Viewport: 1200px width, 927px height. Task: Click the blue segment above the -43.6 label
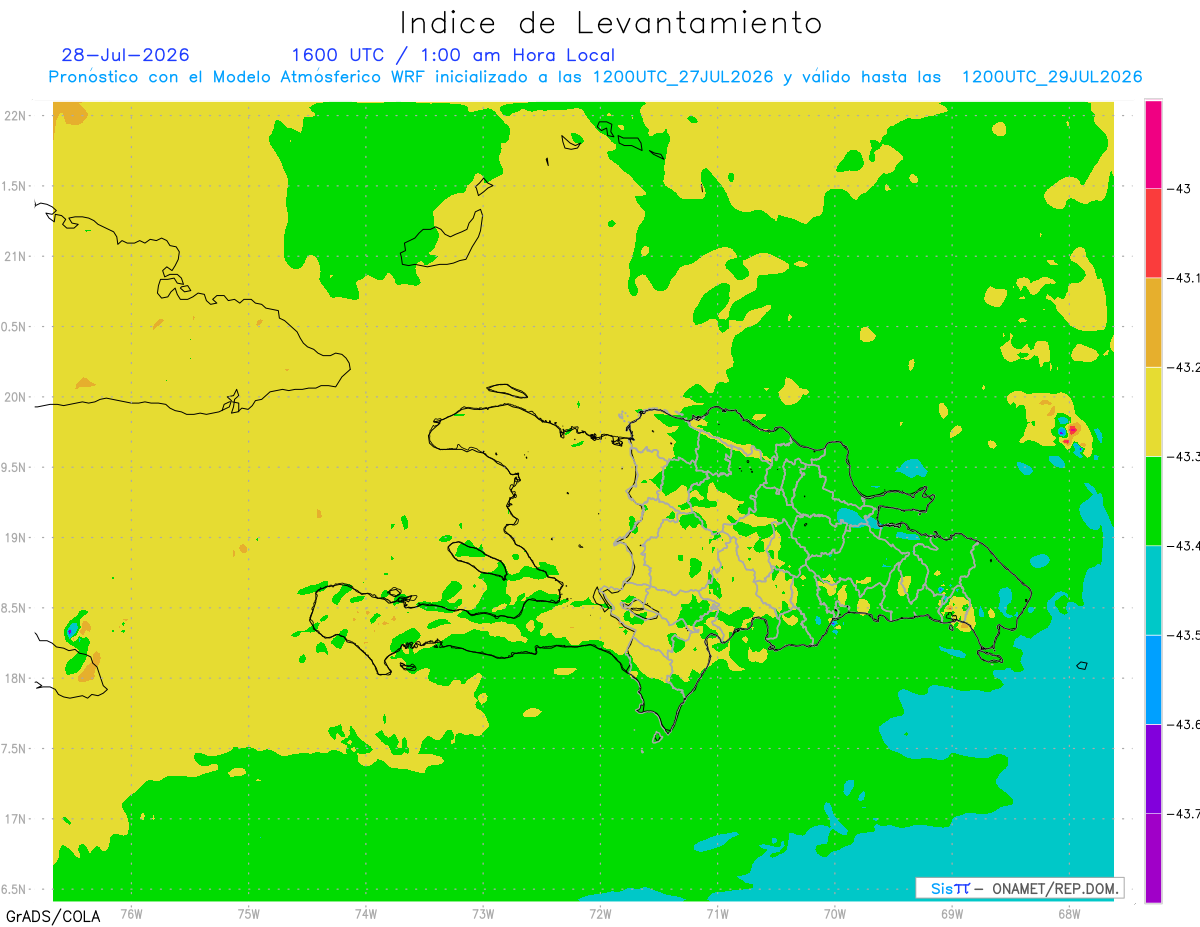click(x=1153, y=679)
